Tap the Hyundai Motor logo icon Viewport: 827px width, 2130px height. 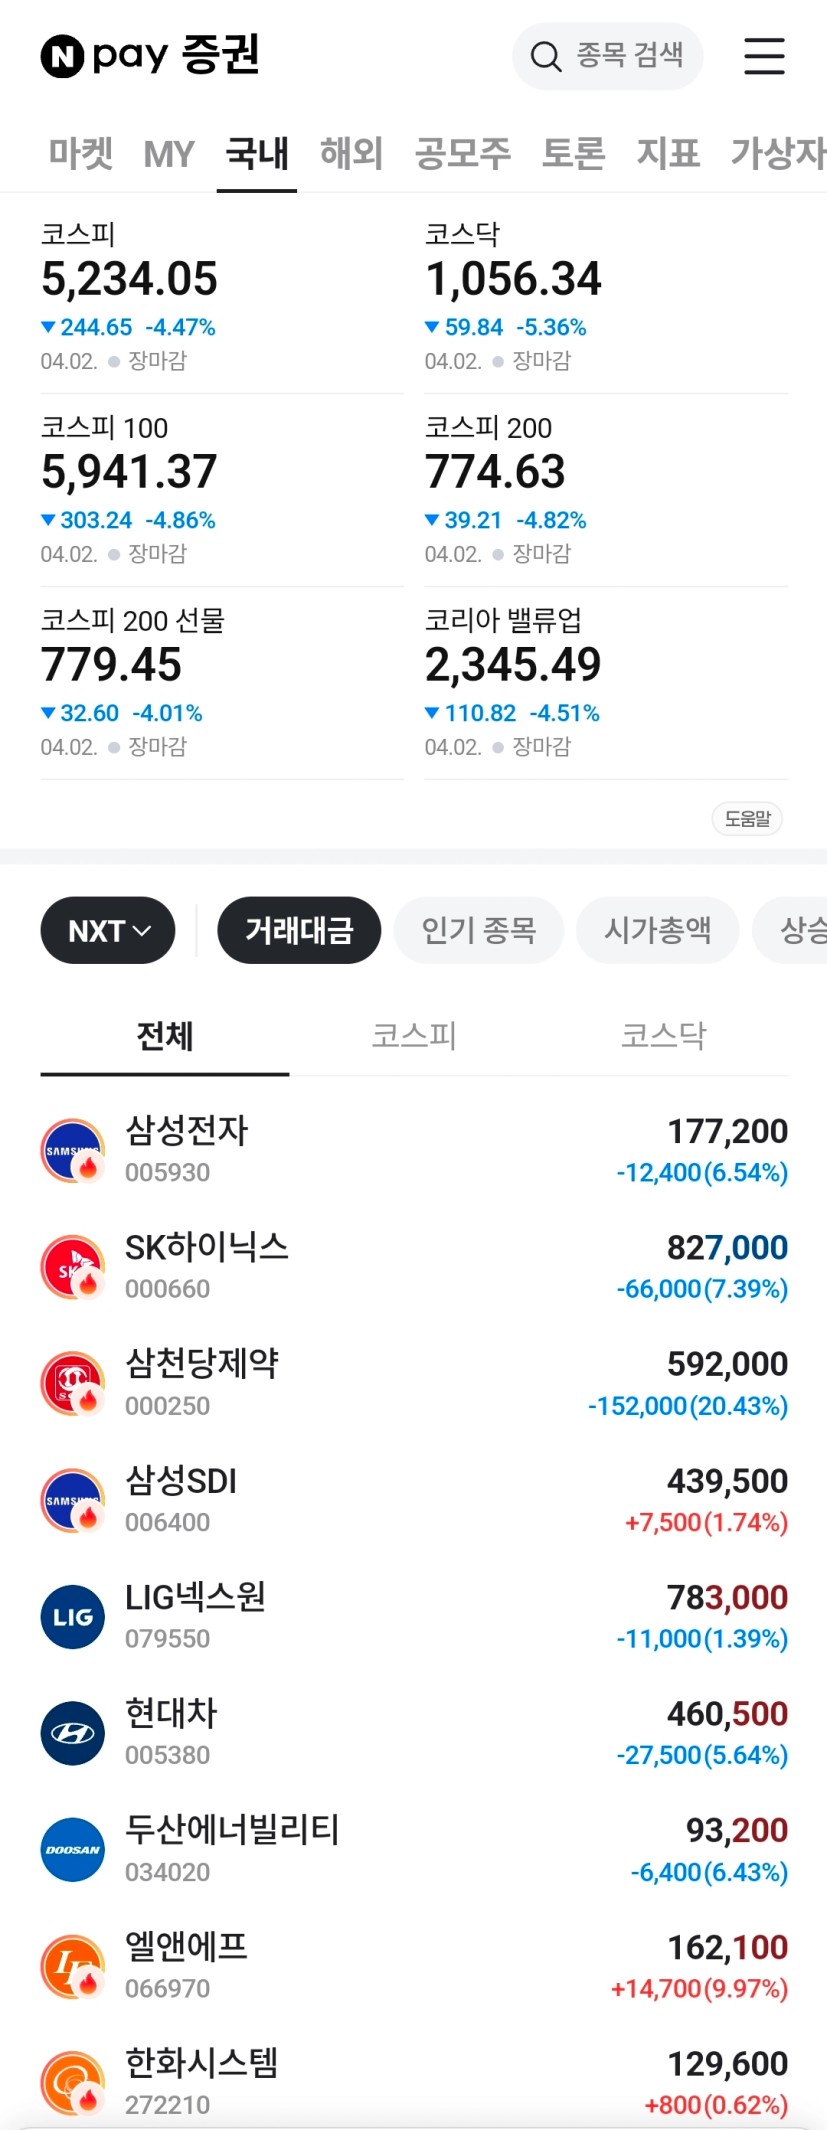pyautogui.click(x=73, y=1733)
